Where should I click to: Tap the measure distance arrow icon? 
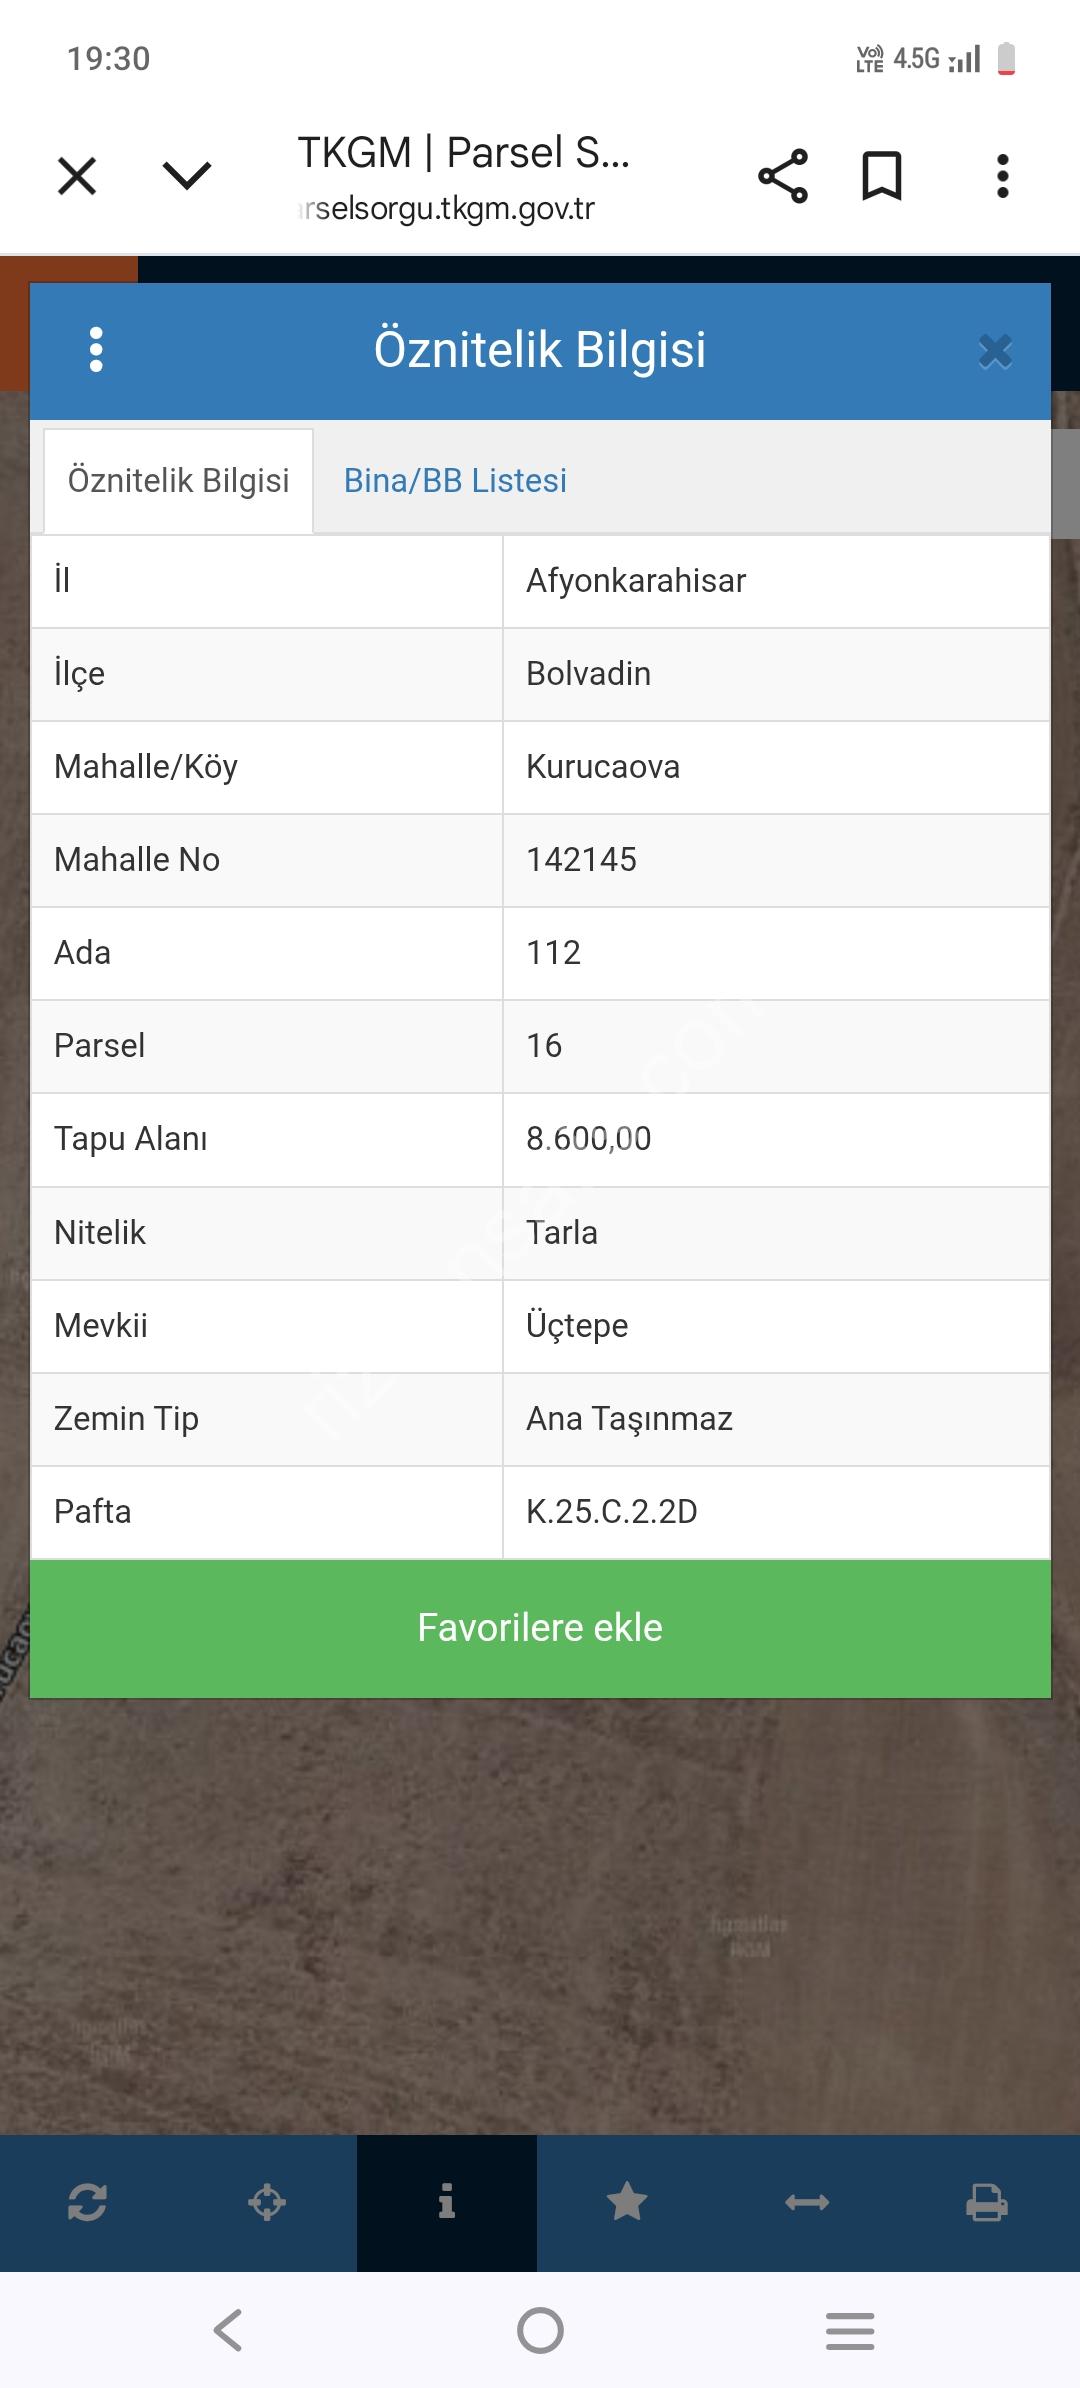pos(807,2202)
